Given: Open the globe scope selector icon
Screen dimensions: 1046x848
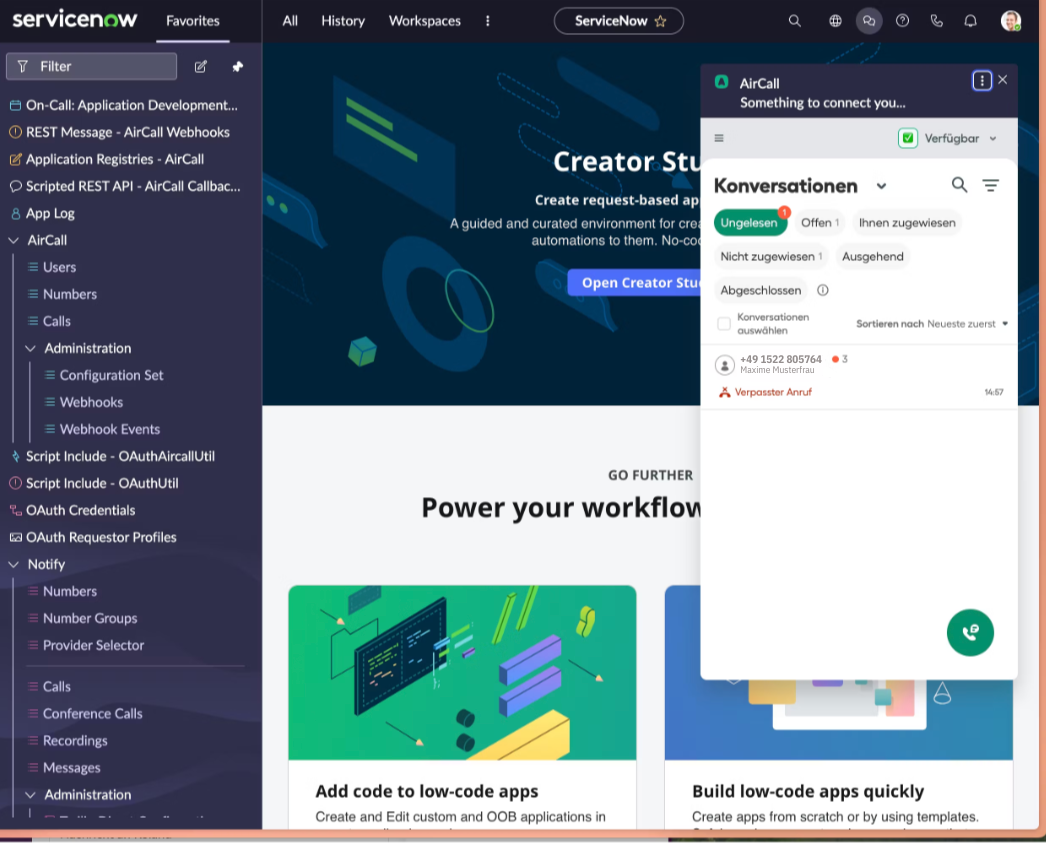Looking at the screenshot, I should coord(835,21).
